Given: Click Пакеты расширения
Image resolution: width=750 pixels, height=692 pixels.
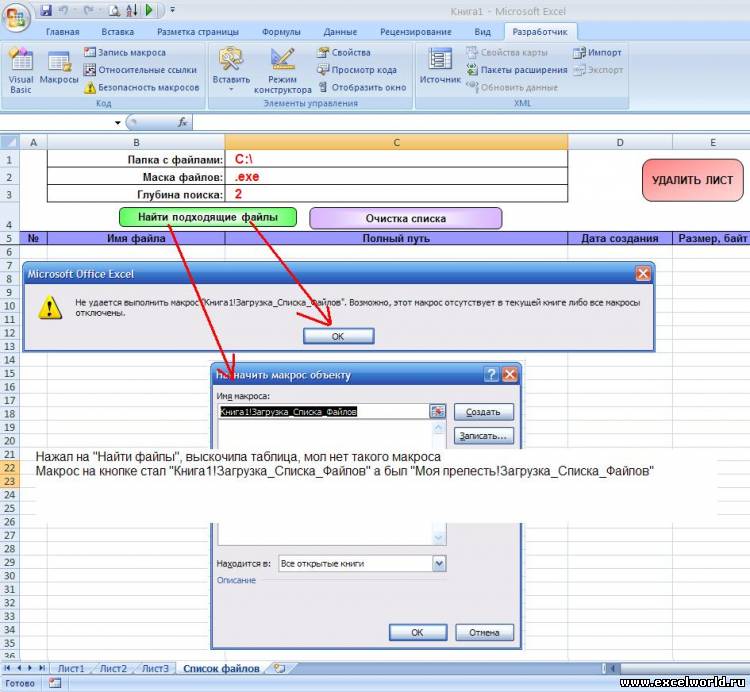Looking at the screenshot, I should pyautogui.click(x=517, y=70).
